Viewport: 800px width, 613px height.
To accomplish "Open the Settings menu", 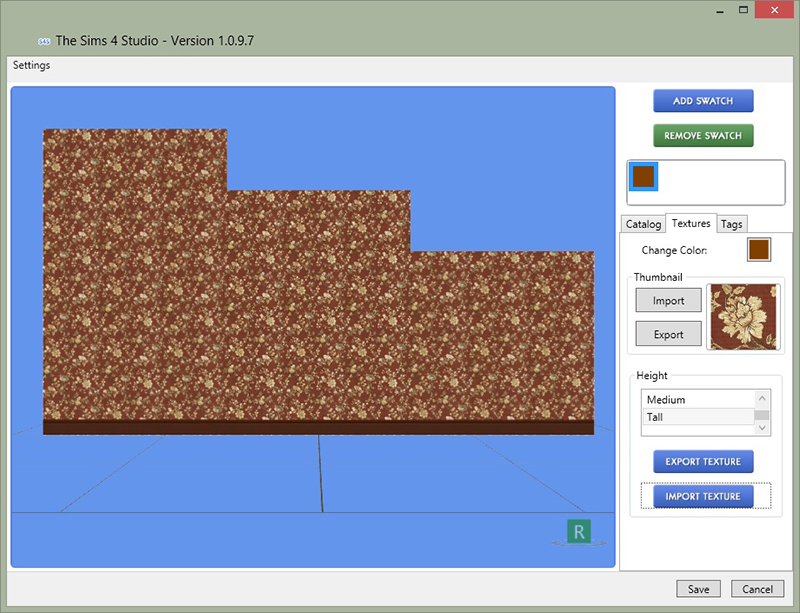I will click(31, 66).
